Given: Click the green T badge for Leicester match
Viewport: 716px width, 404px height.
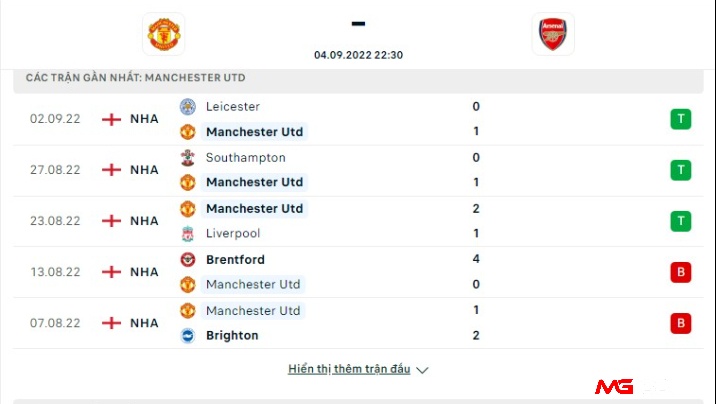Looking at the screenshot, I should (680, 119).
